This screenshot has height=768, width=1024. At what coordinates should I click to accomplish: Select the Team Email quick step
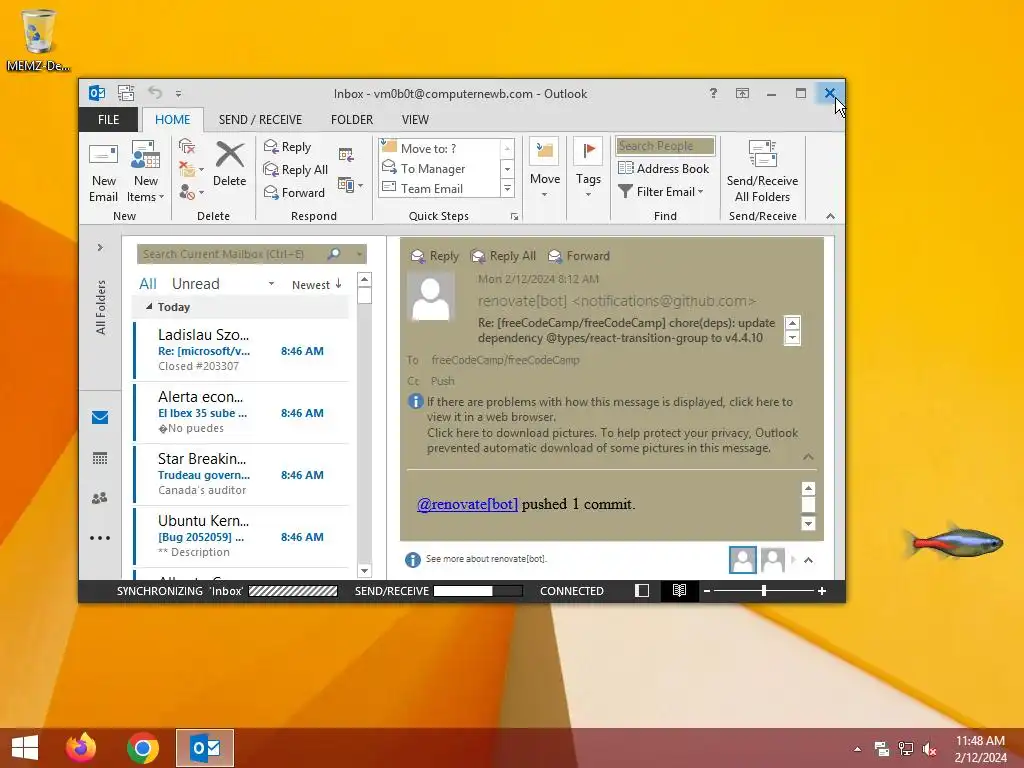(440, 189)
